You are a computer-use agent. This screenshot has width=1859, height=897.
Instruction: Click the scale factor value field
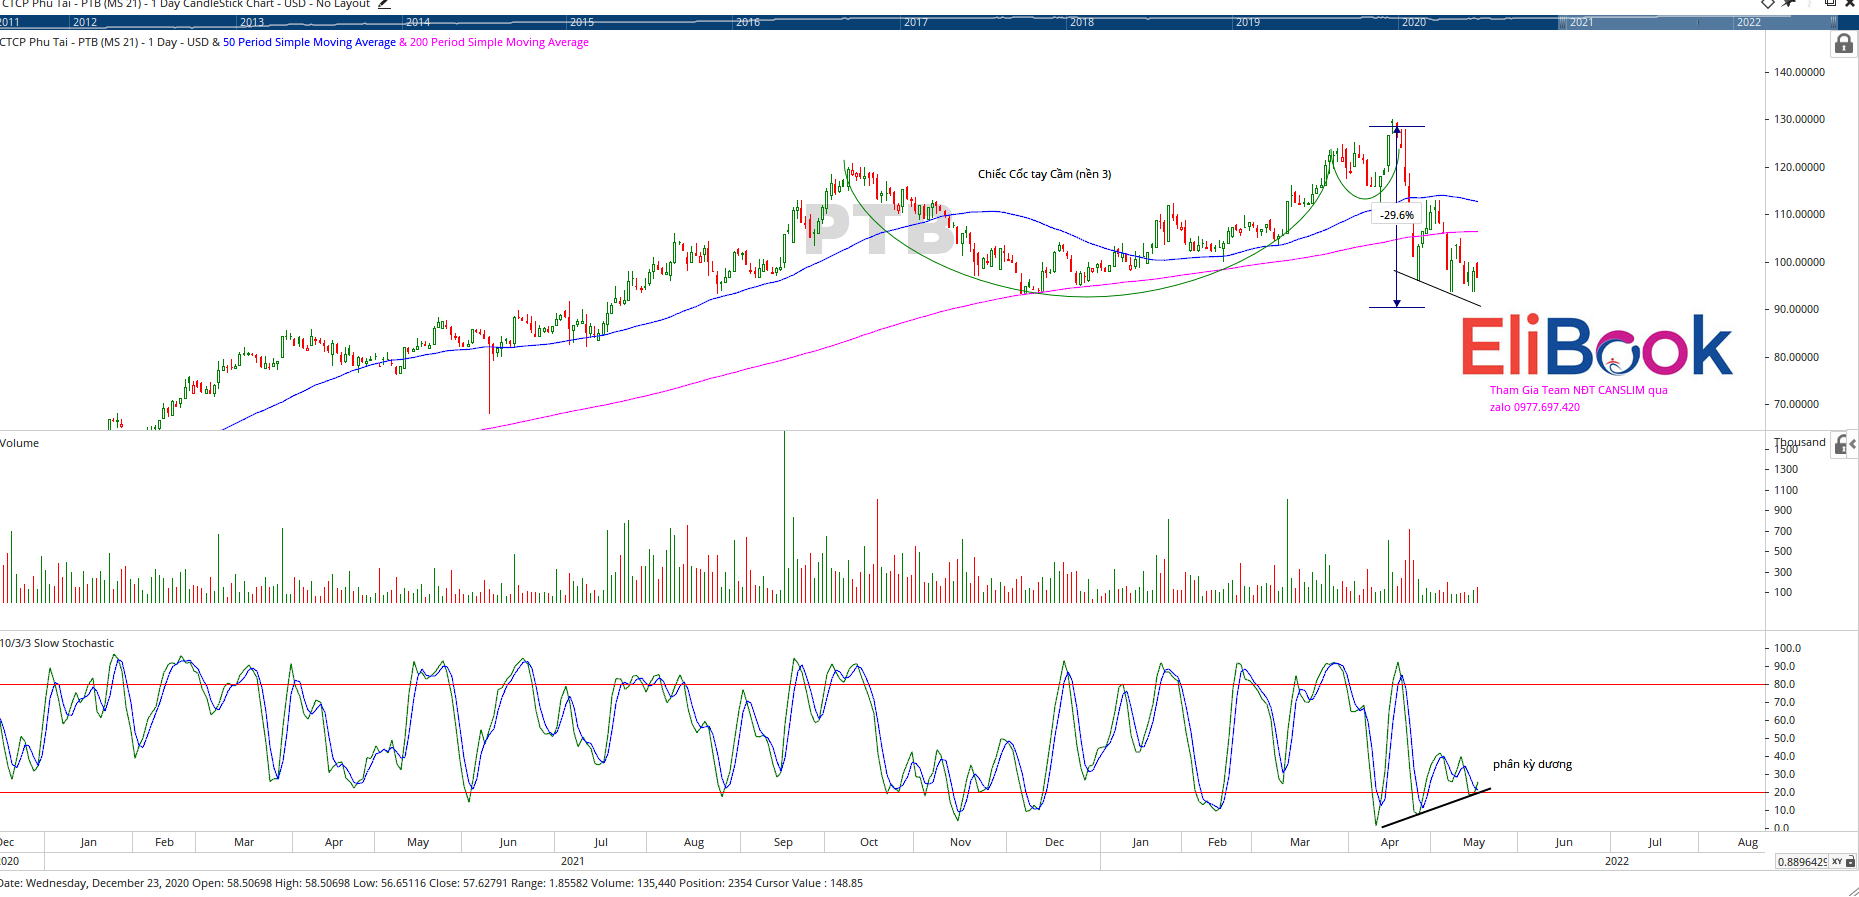(1801, 861)
